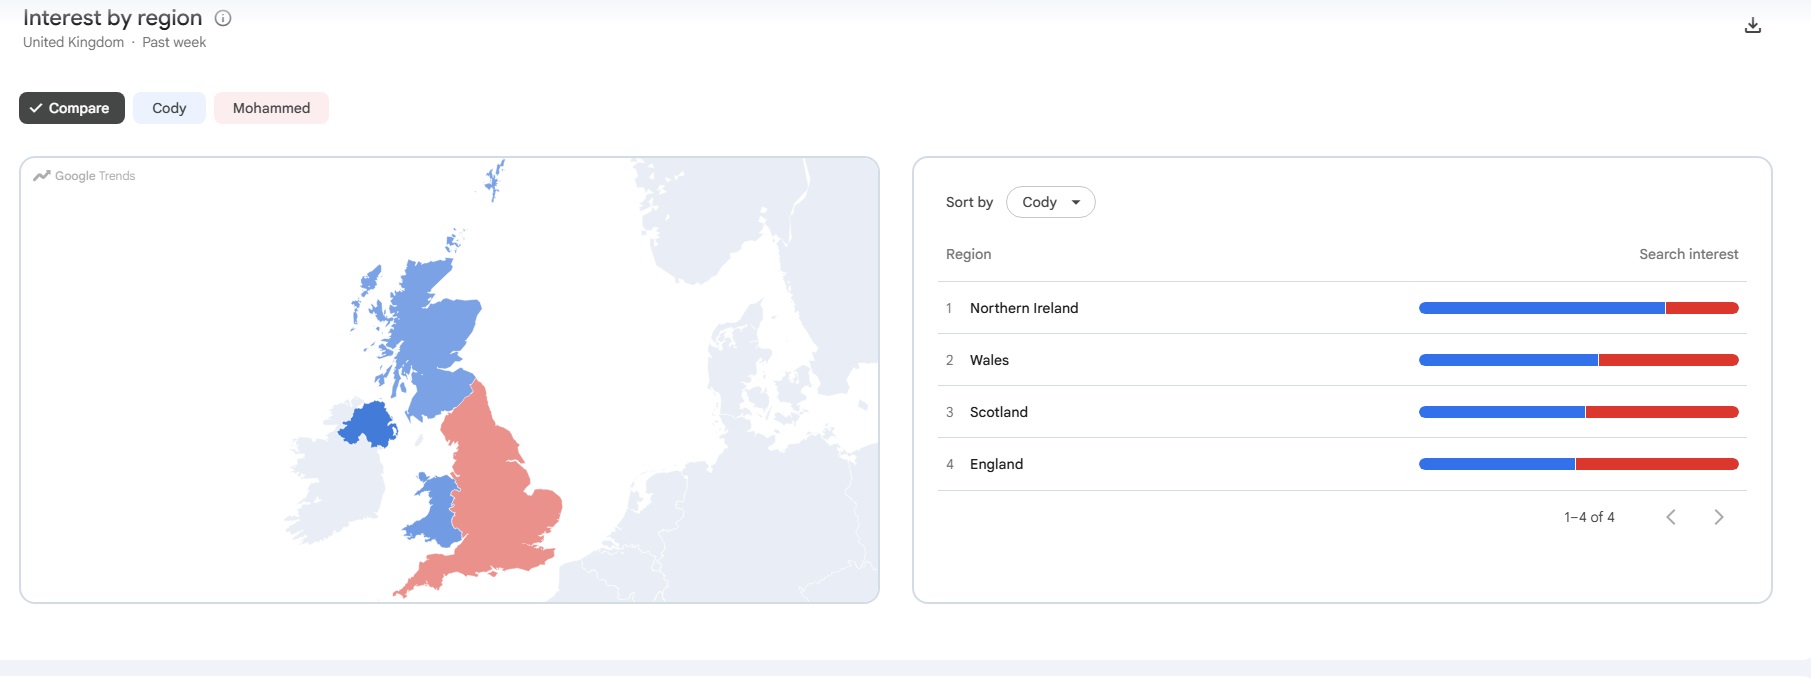1811x689 pixels.
Task: Open the Sort by Cody dropdown
Action: click(x=1050, y=202)
